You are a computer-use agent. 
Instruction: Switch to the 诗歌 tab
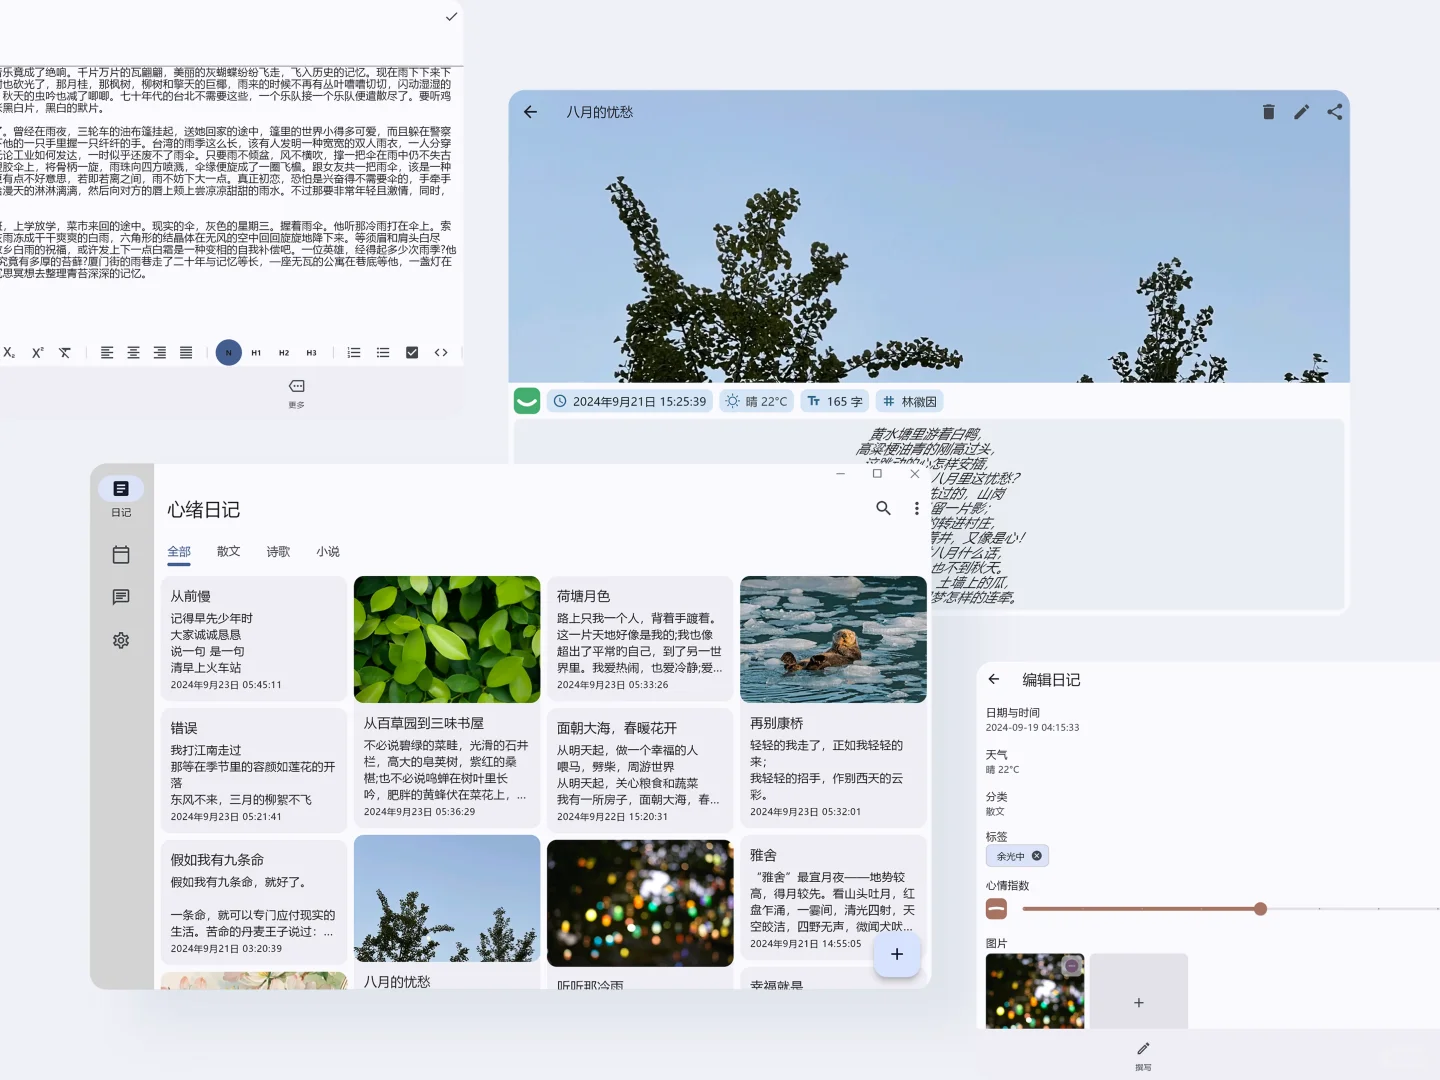278,551
